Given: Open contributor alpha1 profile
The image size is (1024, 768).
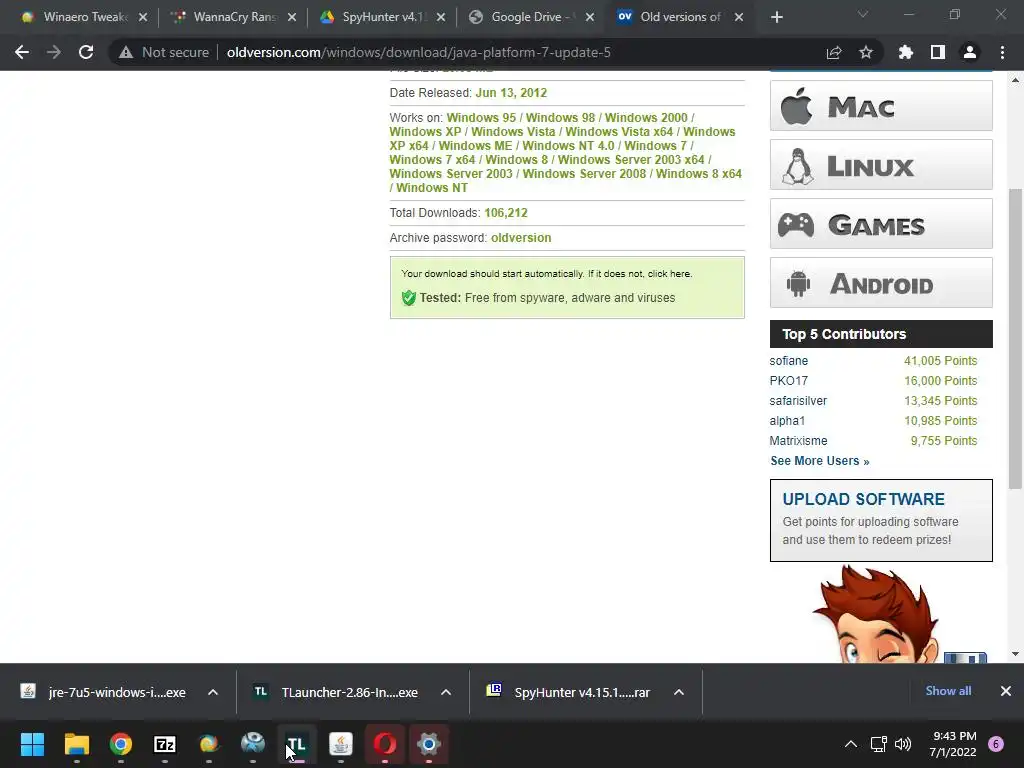Looking at the screenshot, I should point(787,421).
